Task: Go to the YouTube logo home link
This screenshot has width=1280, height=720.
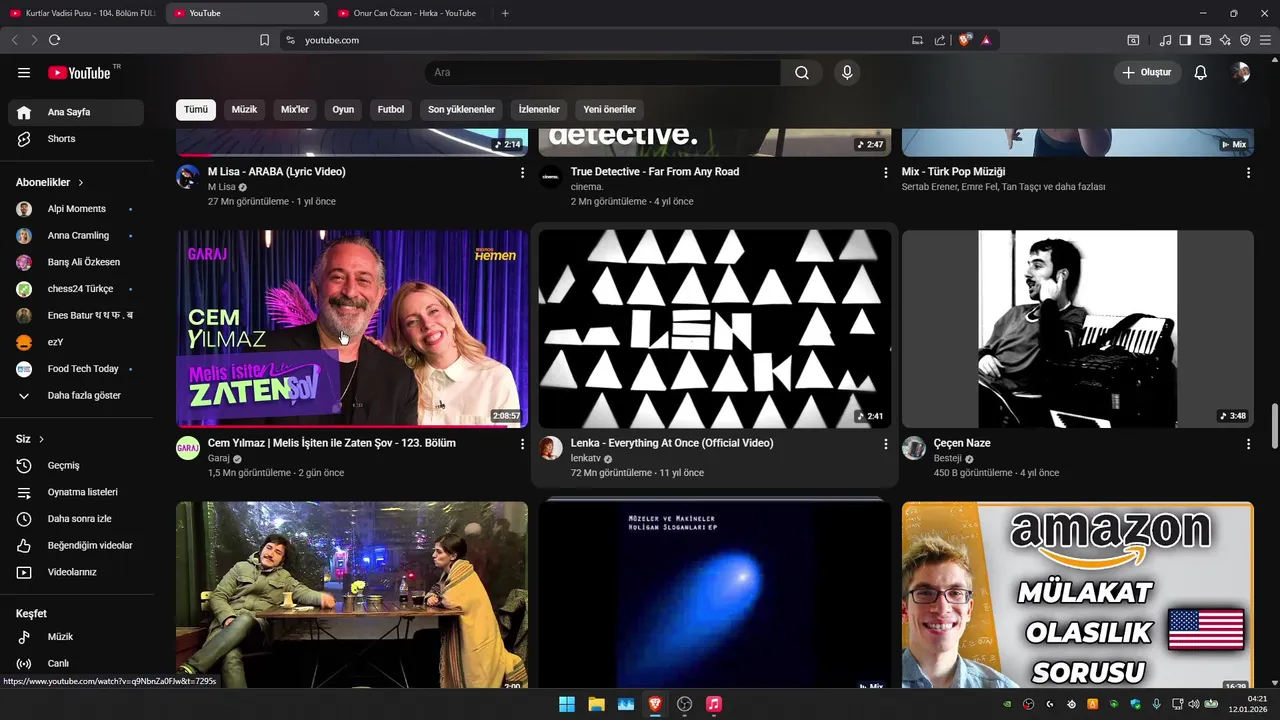Action: [80, 73]
